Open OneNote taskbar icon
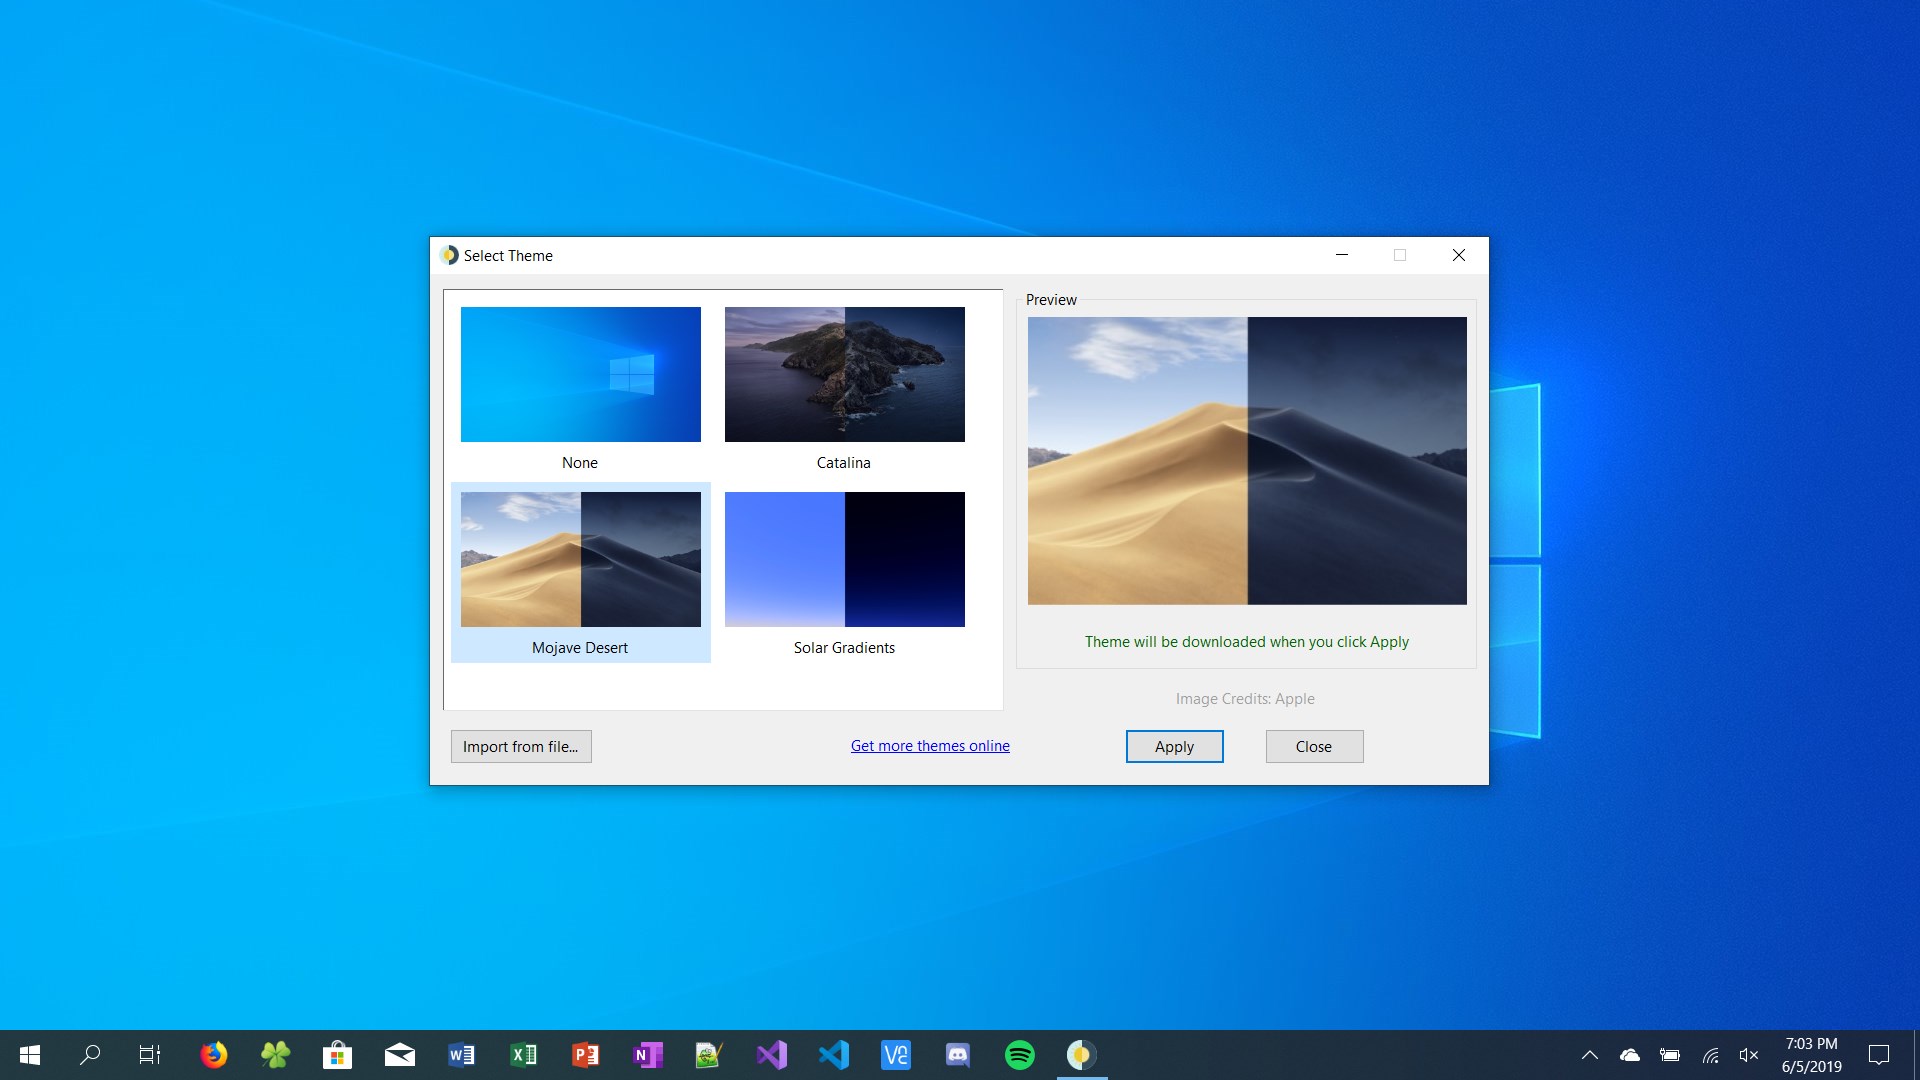 coord(647,1055)
